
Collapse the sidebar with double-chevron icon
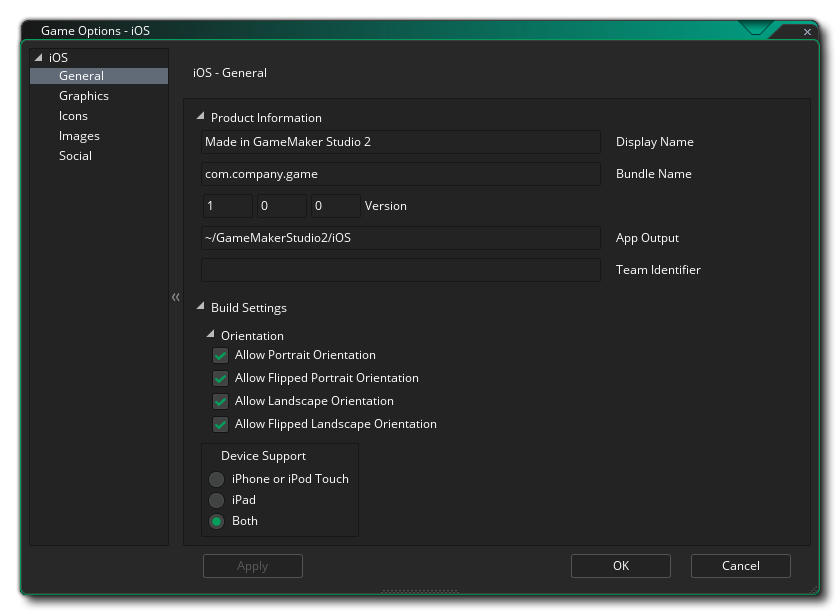(x=175, y=297)
